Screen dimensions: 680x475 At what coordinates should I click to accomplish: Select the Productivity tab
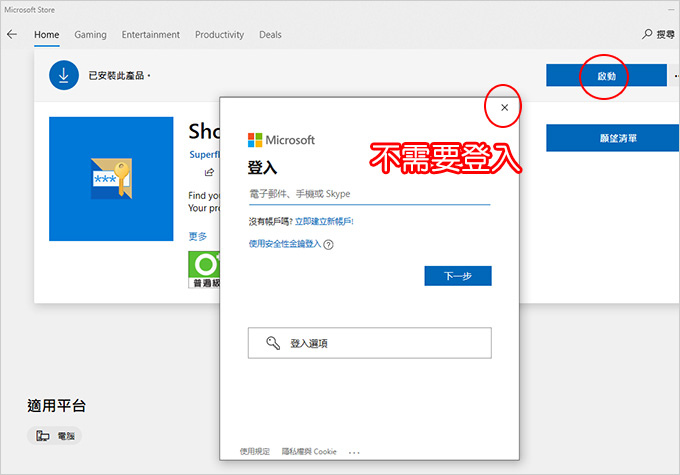pos(219,35)
